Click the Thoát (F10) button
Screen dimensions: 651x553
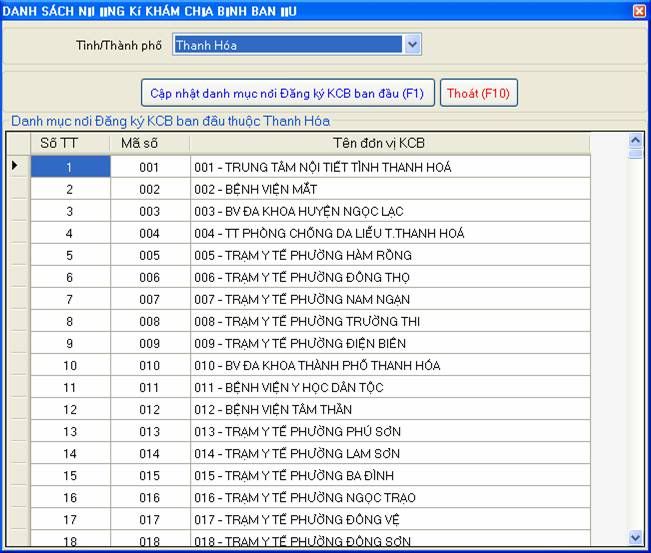click(x=479, y=93)
